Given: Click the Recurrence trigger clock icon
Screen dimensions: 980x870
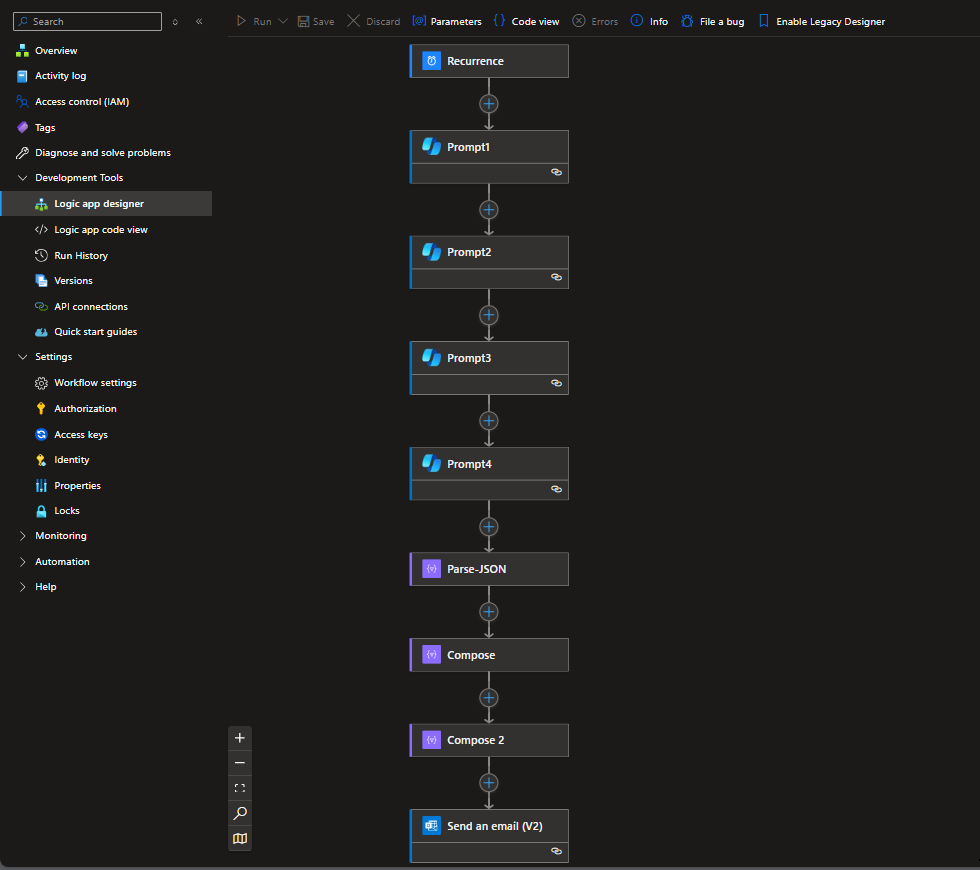Looking at the screenshot, I should pyautogui.click(x=430, y=60).
